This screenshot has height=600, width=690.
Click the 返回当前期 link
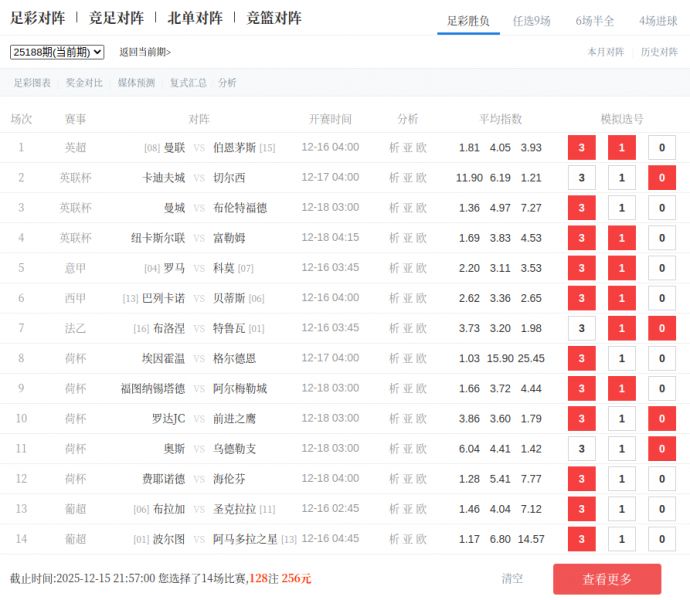pos(145,52)
